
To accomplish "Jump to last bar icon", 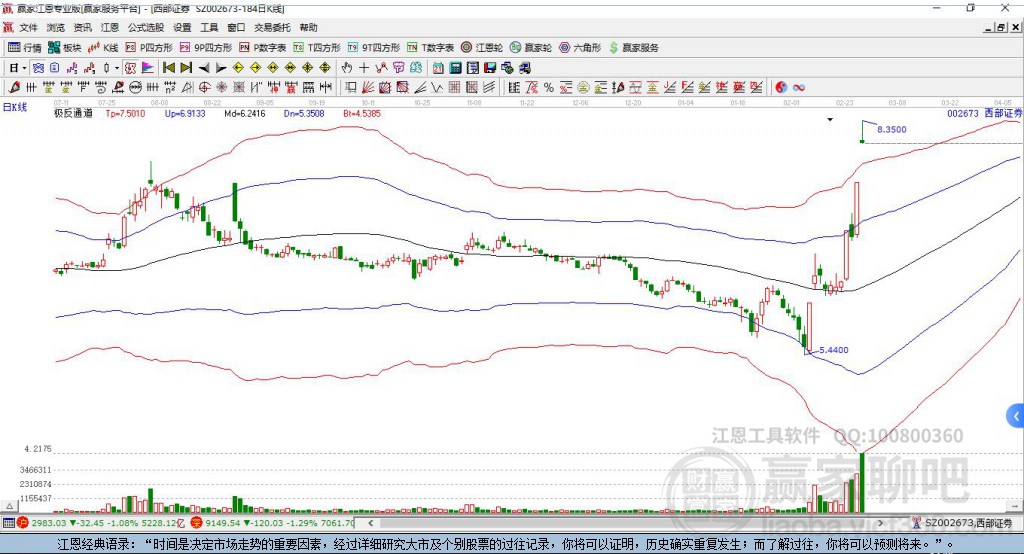I will point(186,68).
